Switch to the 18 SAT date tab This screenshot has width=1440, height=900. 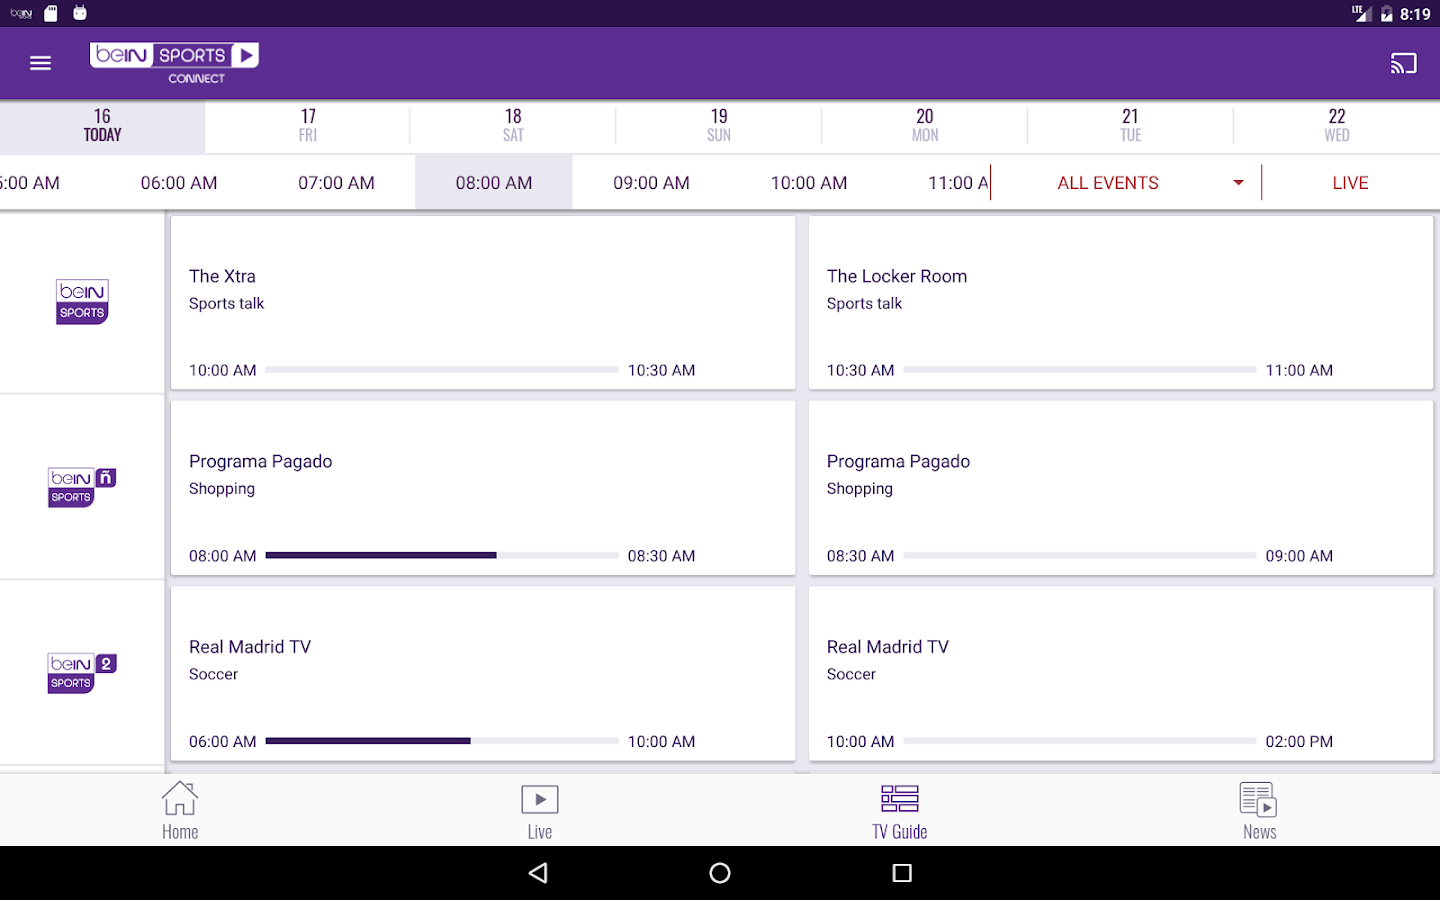tap(513, 126)
